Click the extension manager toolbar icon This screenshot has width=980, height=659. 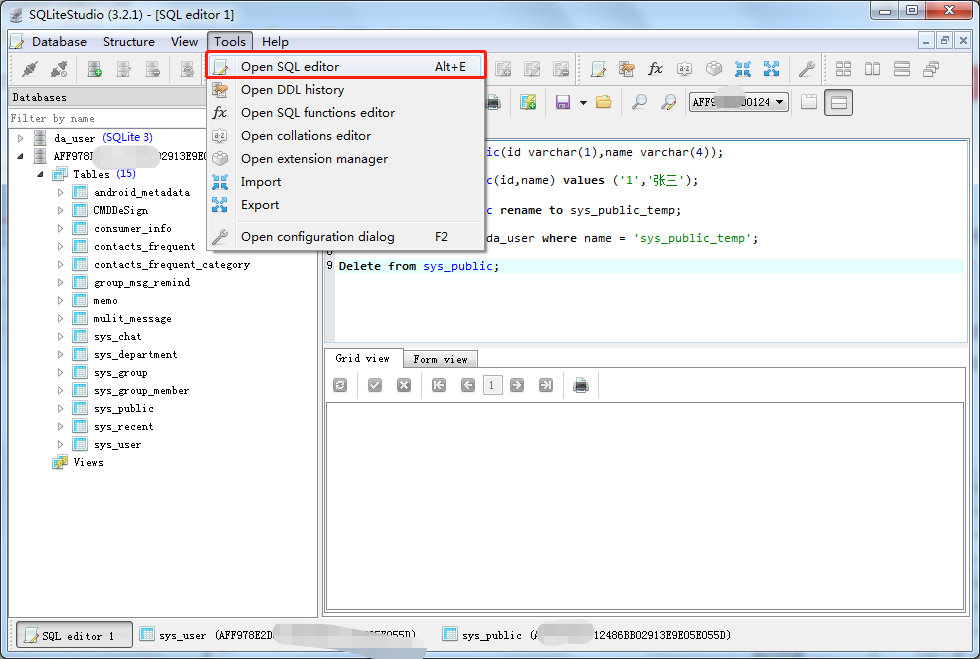(714, 69)
